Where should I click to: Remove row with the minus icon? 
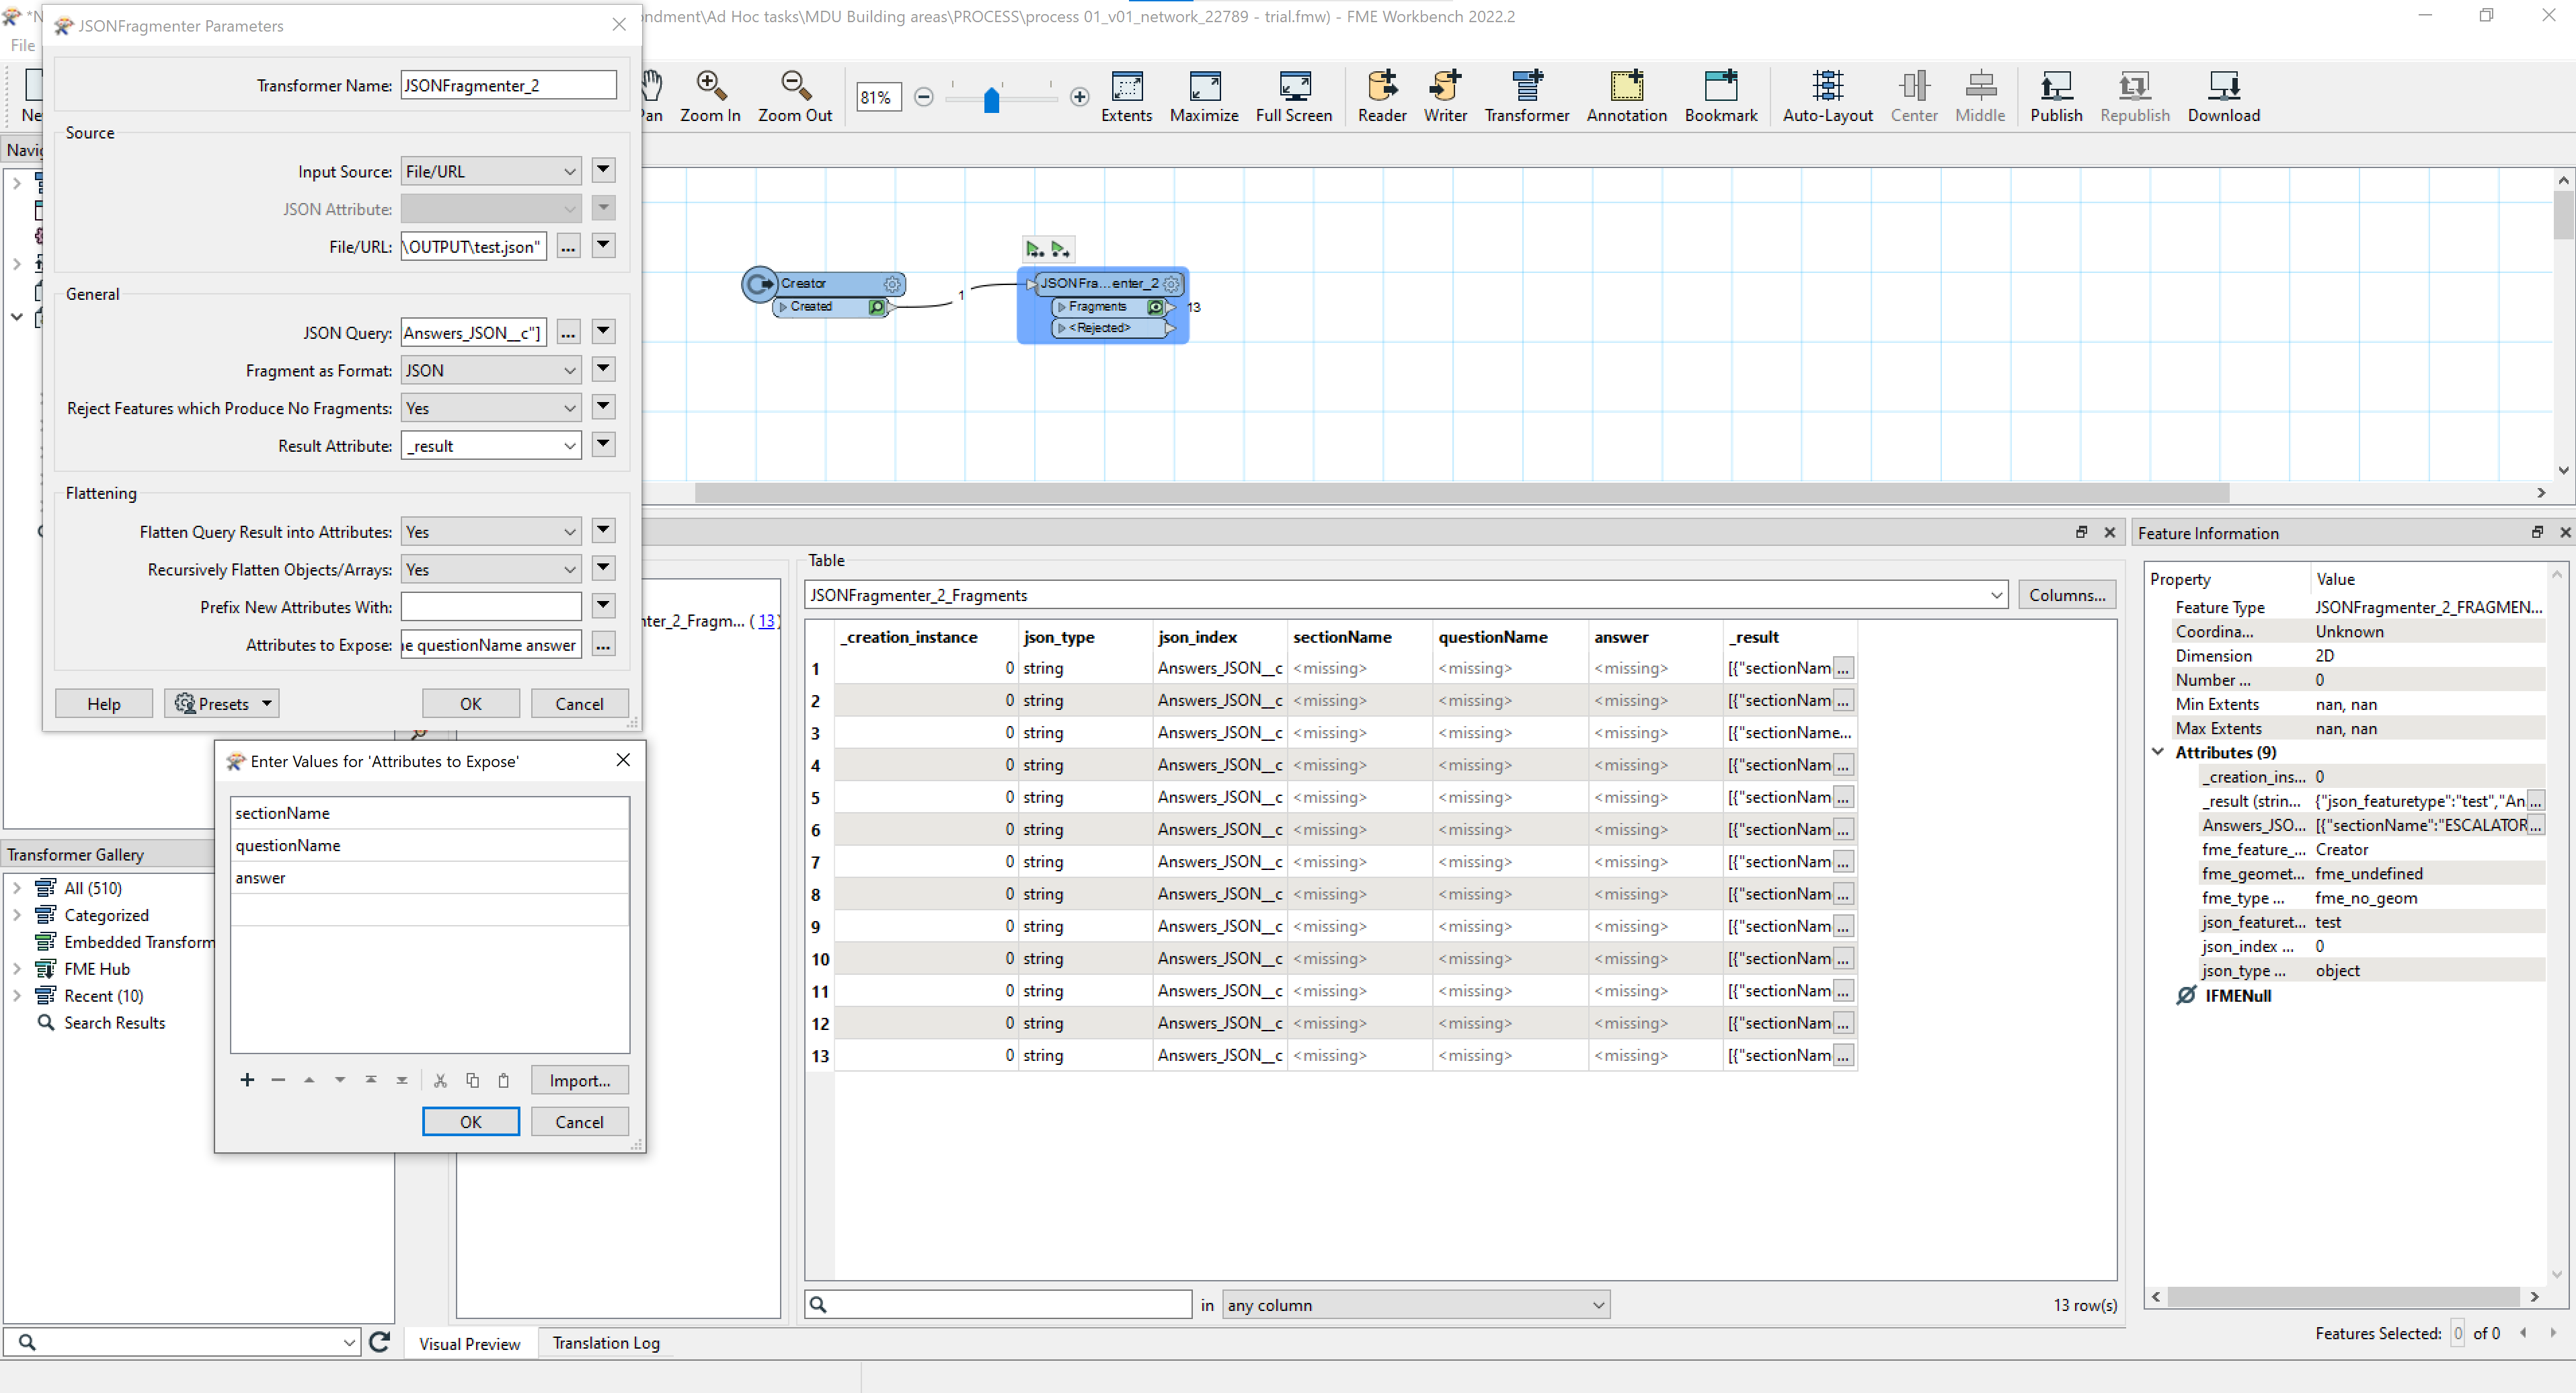[278, 1080]
